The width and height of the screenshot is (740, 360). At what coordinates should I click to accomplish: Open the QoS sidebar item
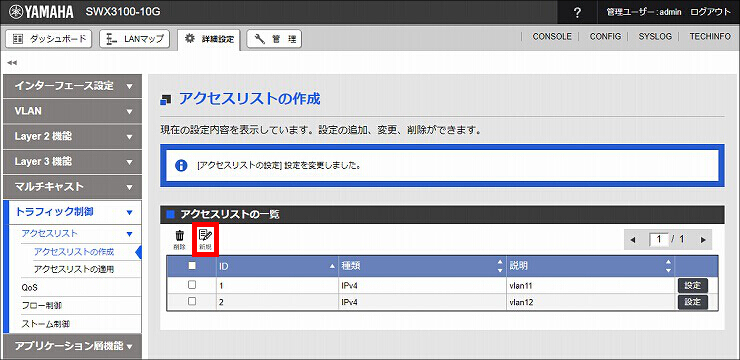click(29, 287)
